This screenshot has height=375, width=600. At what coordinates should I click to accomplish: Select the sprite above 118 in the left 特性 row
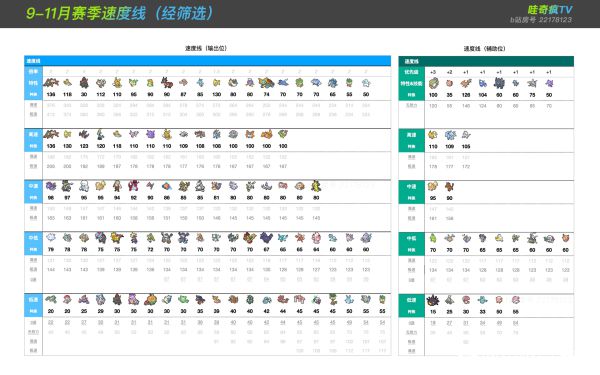tap(67, 82)
